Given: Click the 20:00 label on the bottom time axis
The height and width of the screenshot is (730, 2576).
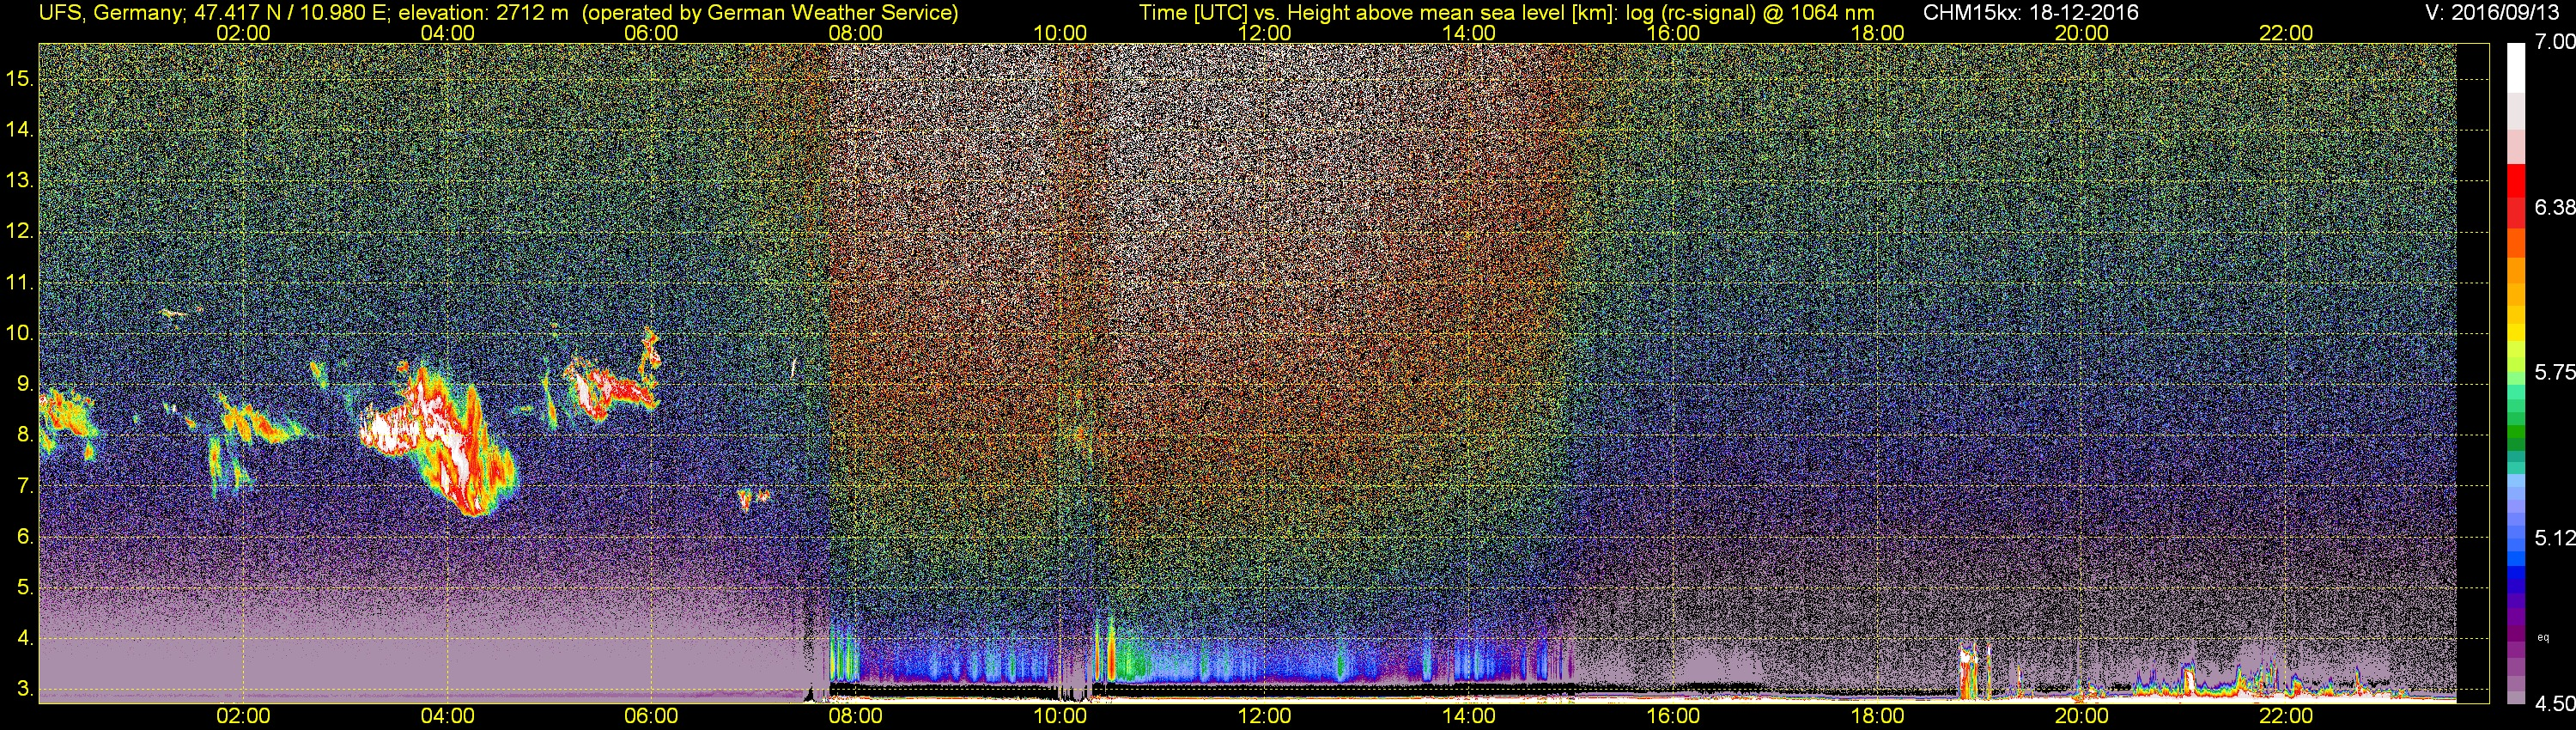Looking at the screenshot, I should [2082, 716].
